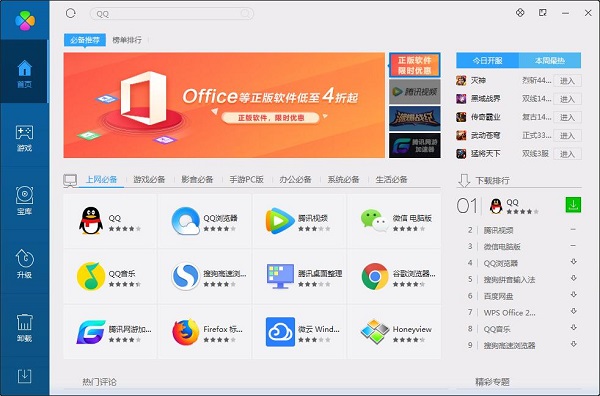
Task: Download 百度网盘 from ranking list arrow
Action: coord(574,295)
